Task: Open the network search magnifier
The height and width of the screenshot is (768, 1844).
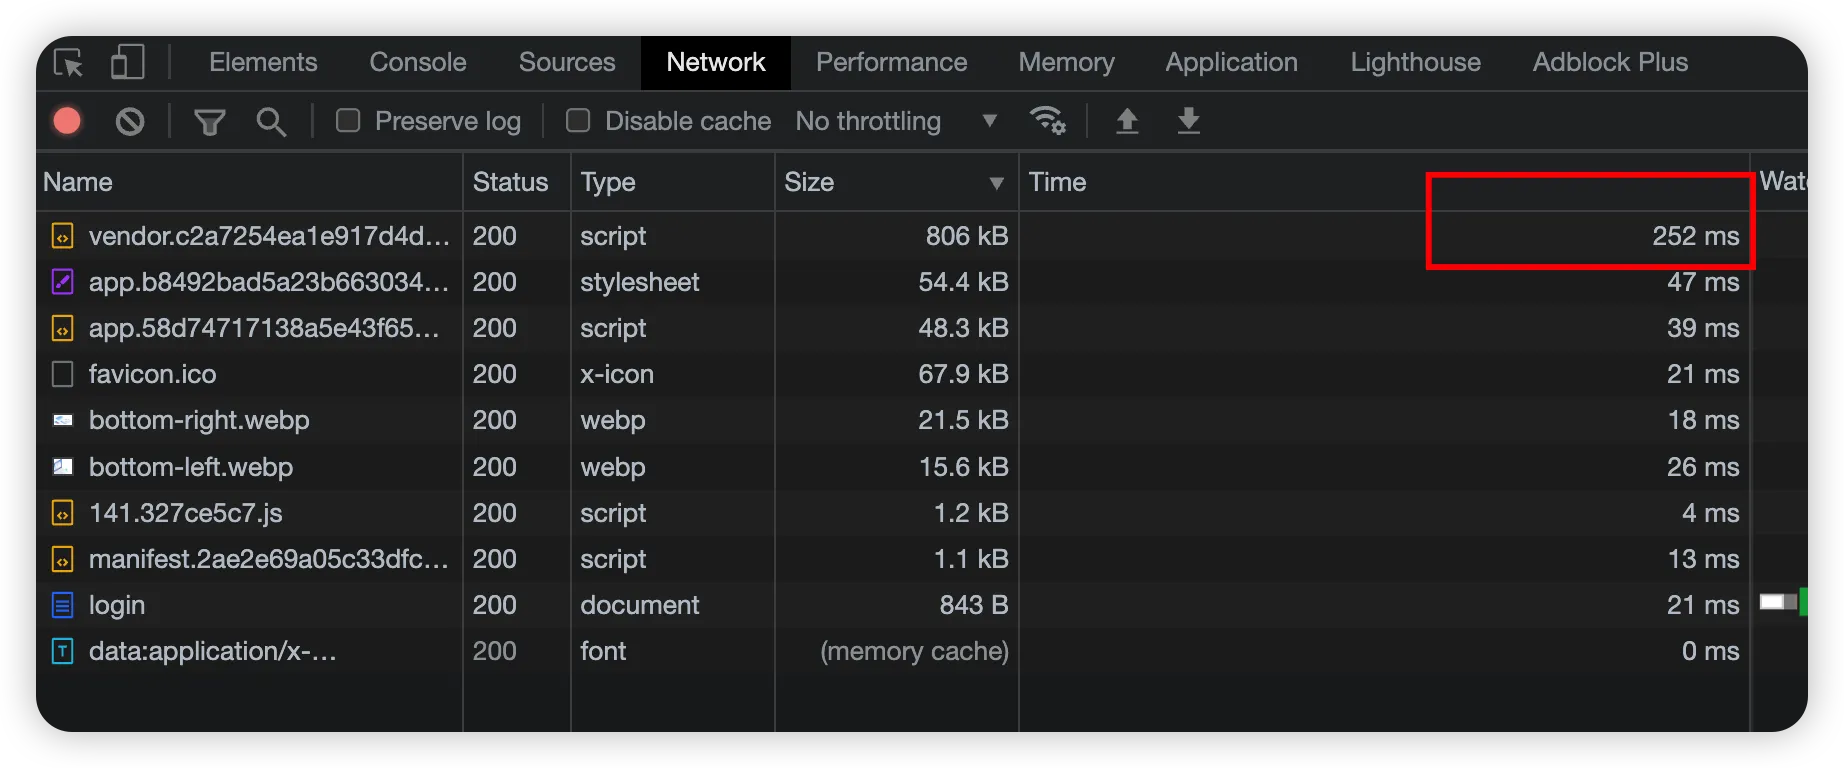Action: (271, 122)
